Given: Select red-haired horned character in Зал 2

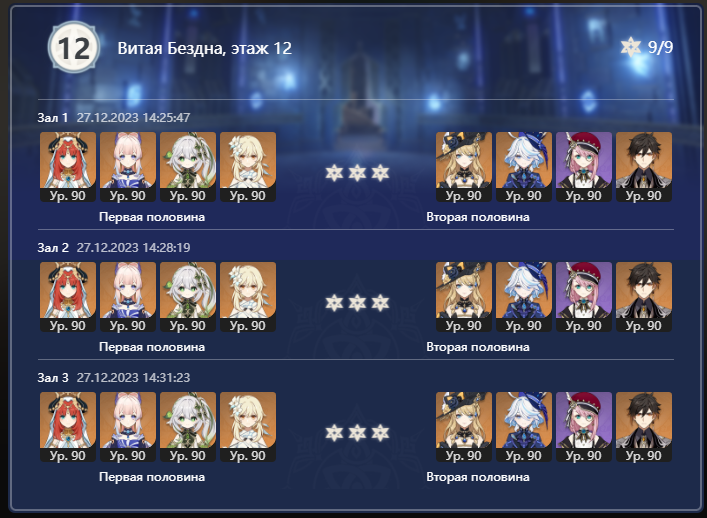Looking at the screenshot, I should pyautogui.click(x=68, y=297).
